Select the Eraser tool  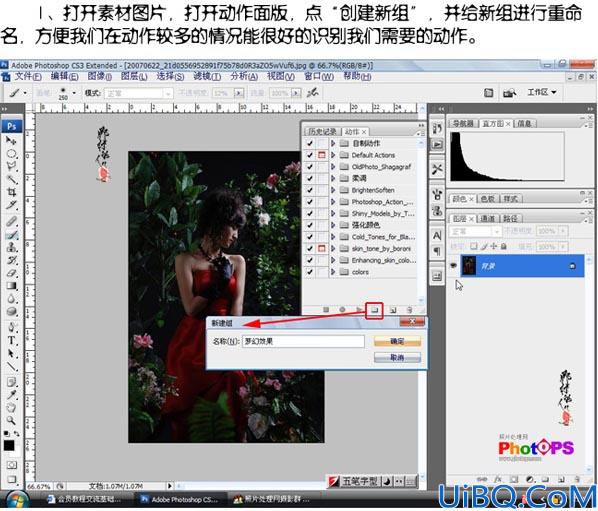11,273
